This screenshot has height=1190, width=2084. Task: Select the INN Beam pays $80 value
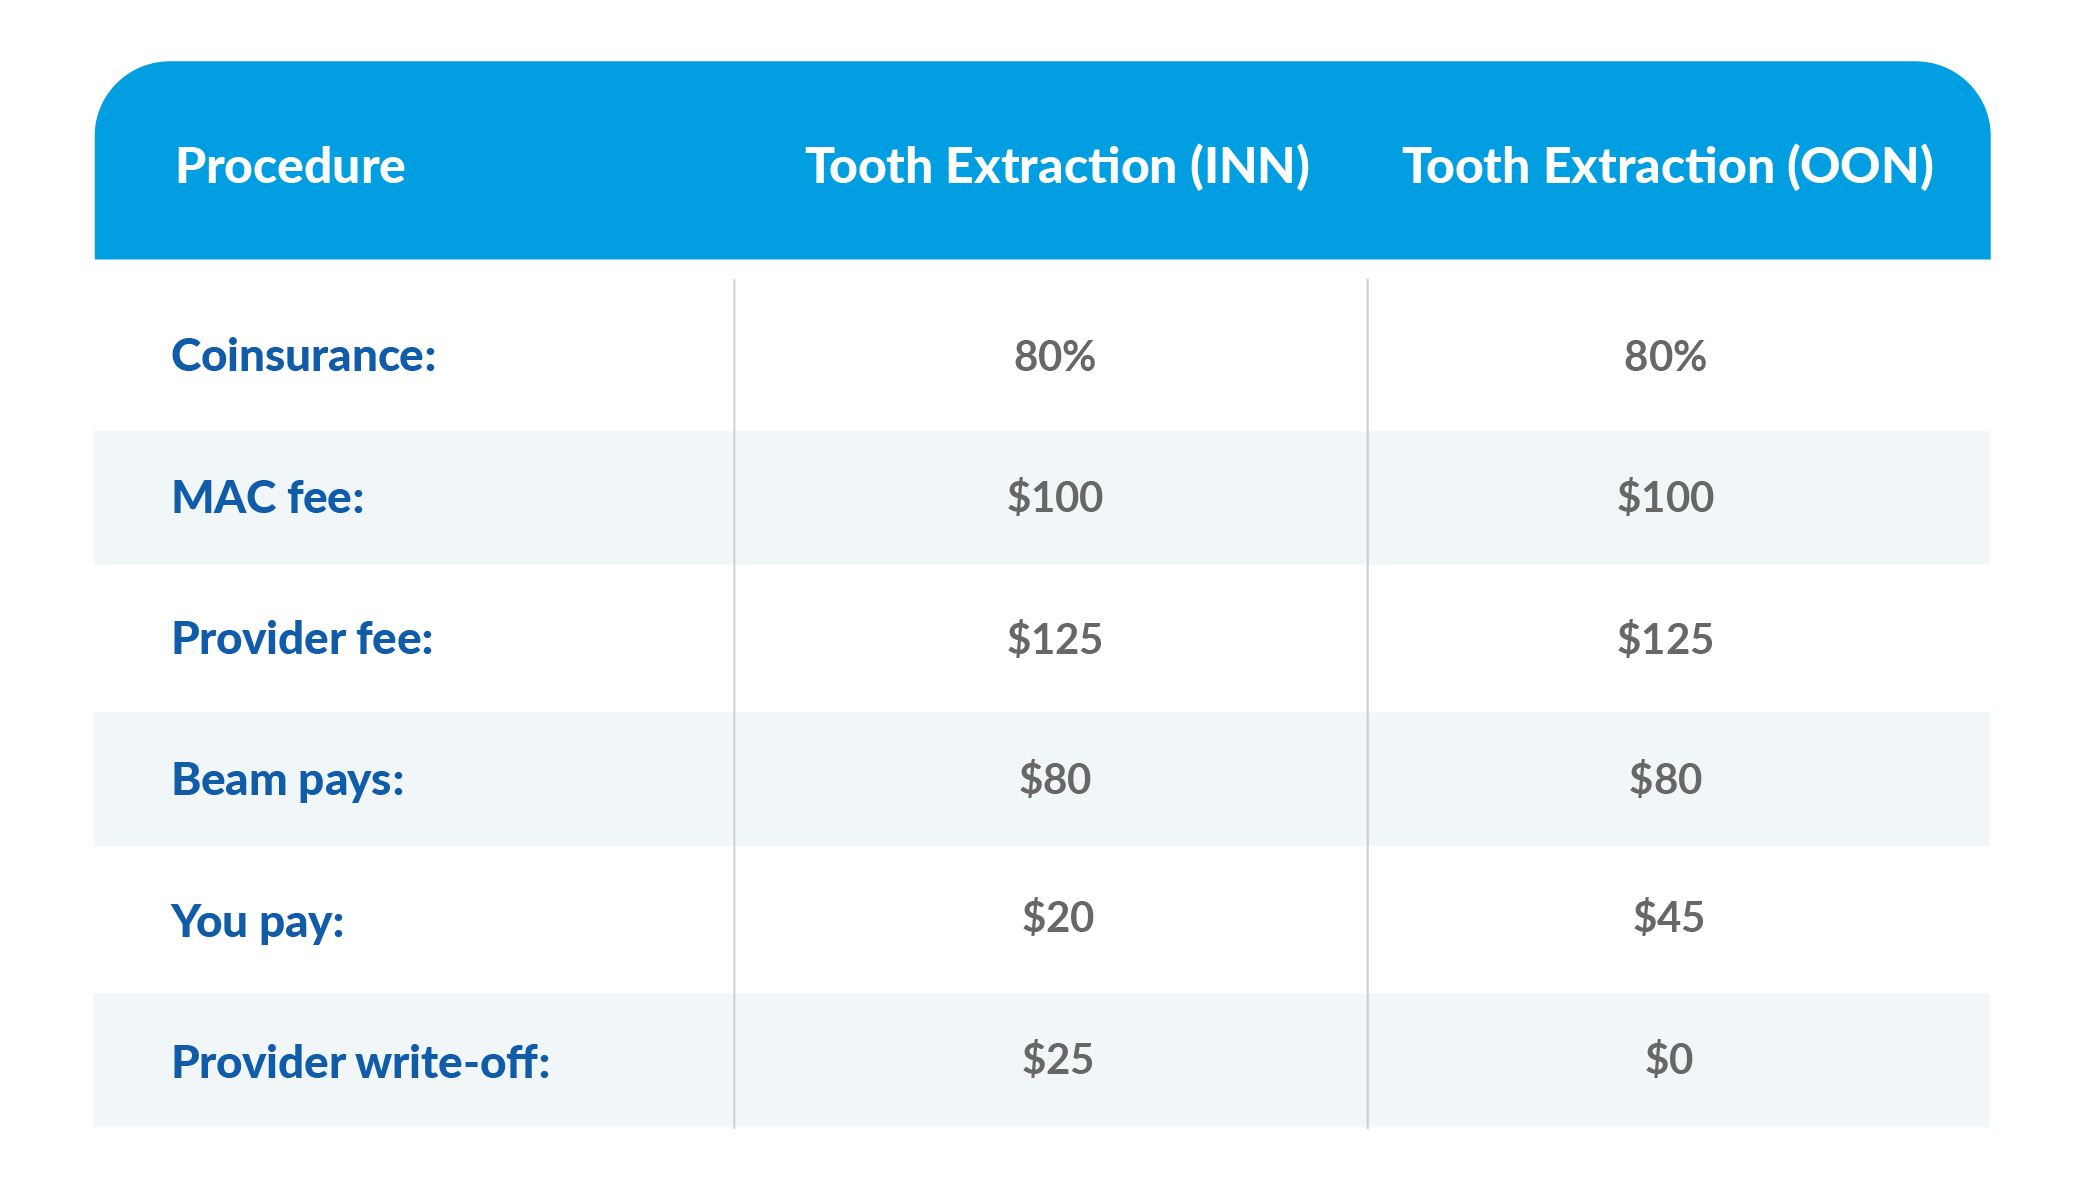(x=1054, y=779)
